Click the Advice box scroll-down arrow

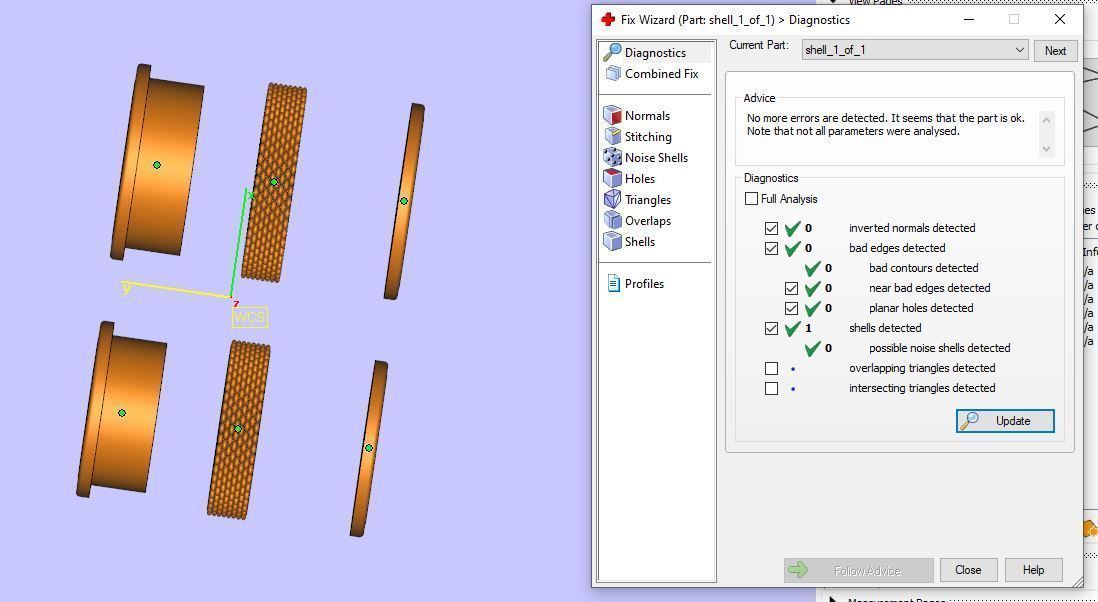tap(1046, 148)
